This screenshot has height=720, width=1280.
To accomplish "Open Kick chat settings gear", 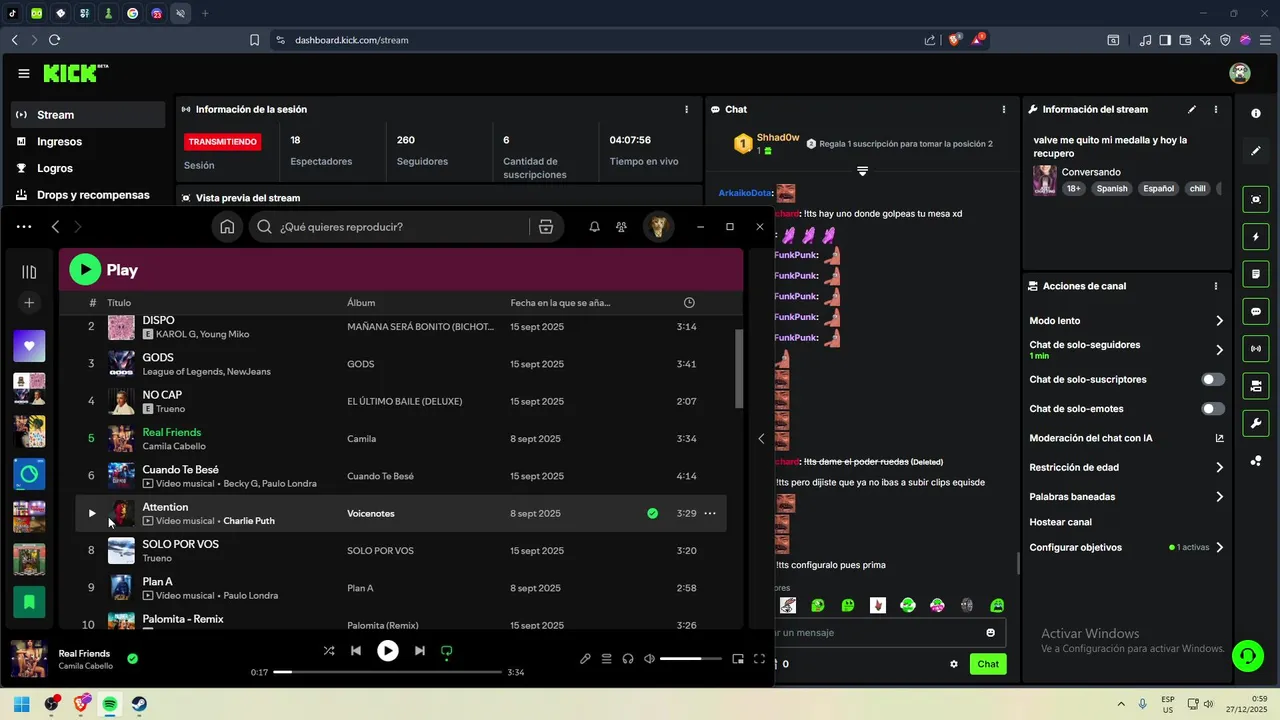I will coord(954,664).
